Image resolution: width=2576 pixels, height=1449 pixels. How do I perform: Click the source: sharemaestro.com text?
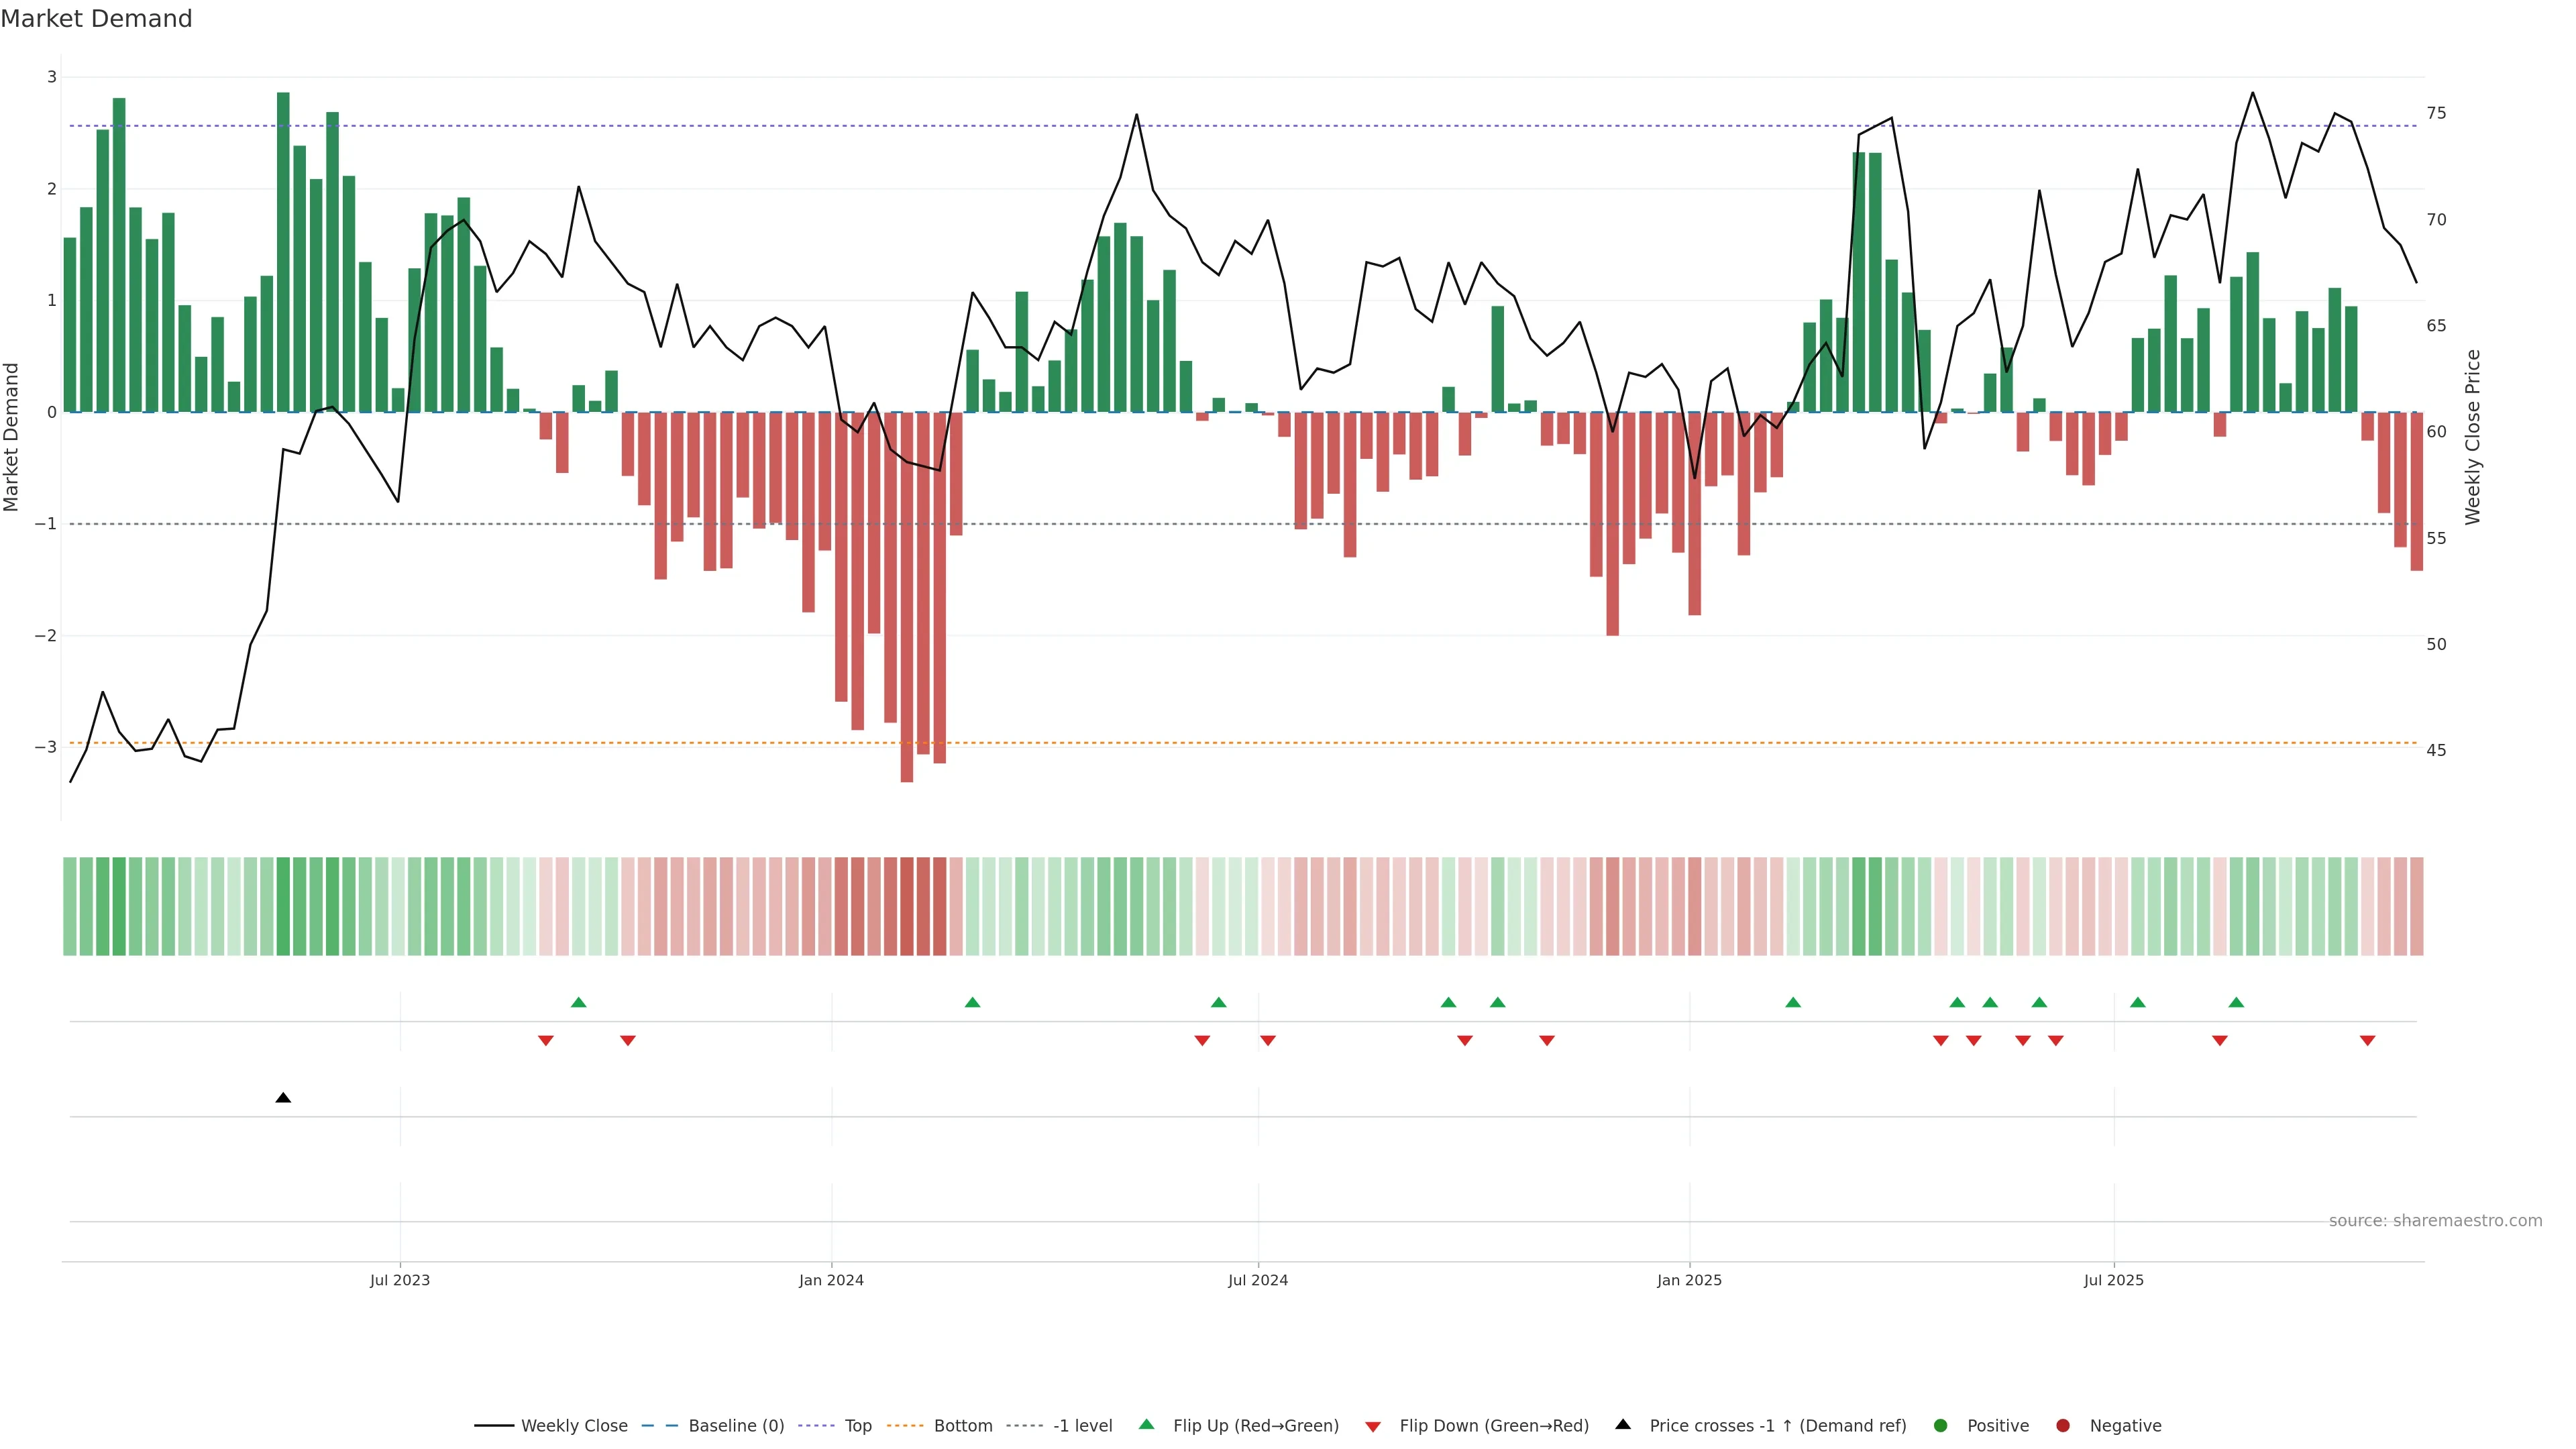click(2435, 1221)
